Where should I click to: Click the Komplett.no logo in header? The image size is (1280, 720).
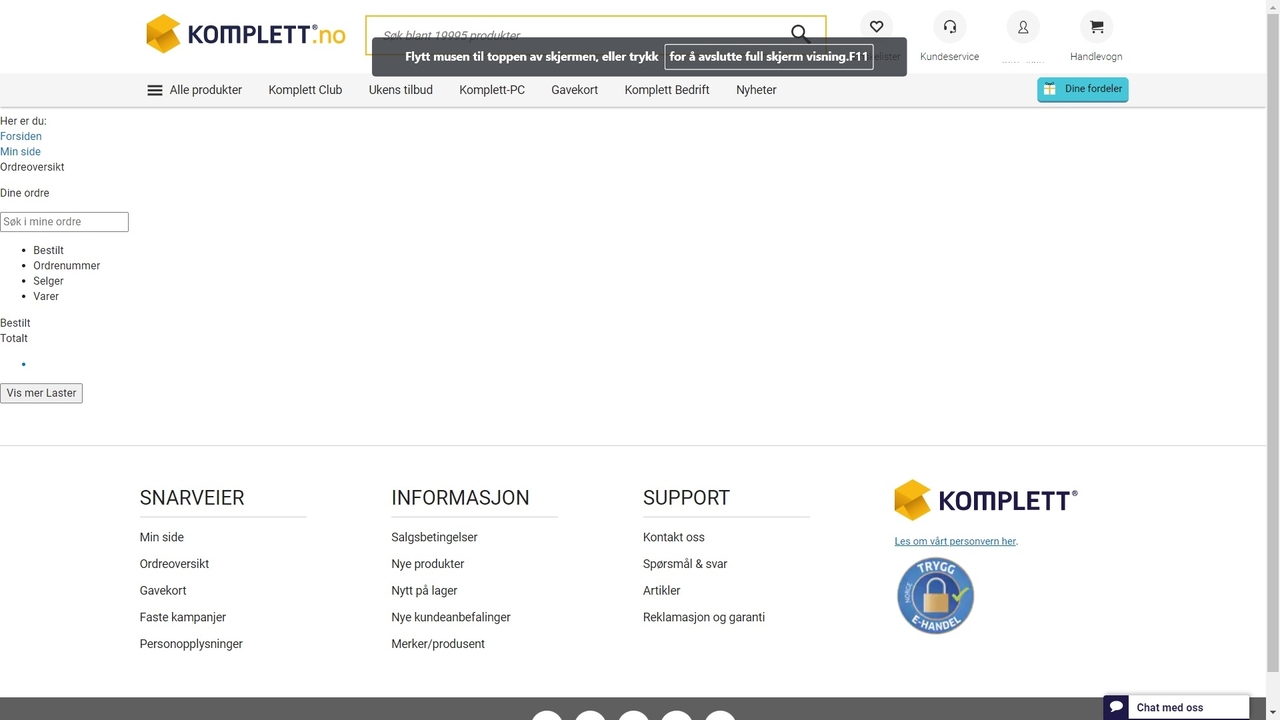(246, 34)
